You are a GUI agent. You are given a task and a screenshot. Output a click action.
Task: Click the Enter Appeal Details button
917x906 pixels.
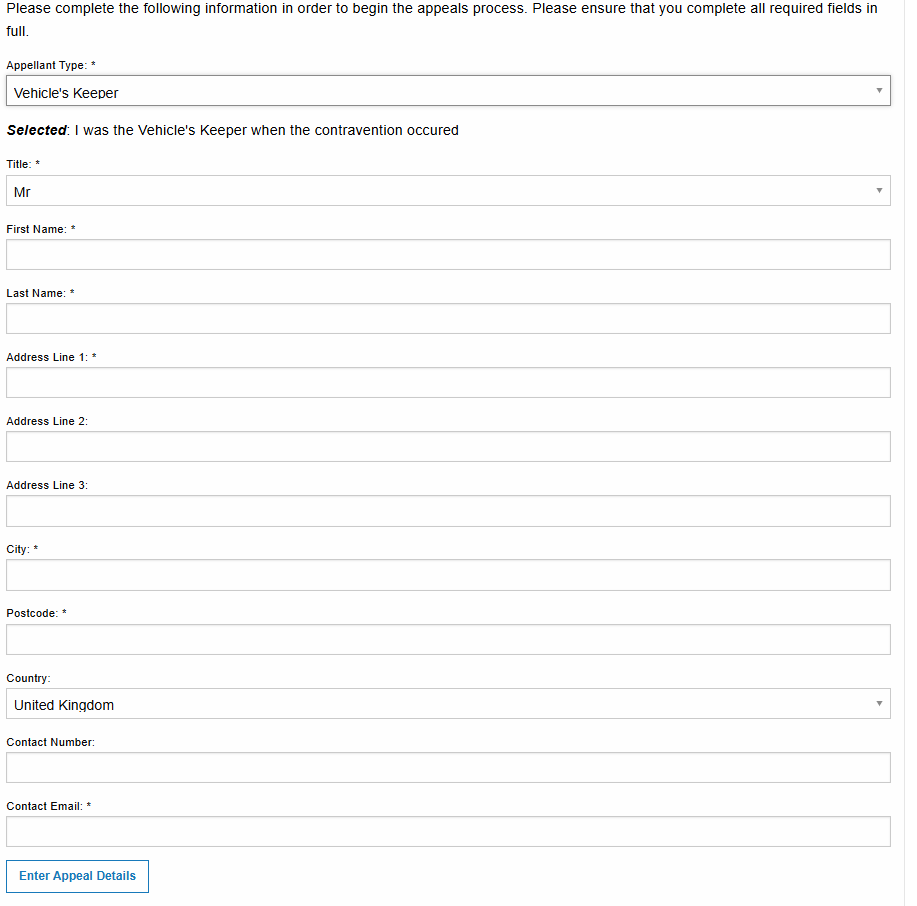[77, 876]
